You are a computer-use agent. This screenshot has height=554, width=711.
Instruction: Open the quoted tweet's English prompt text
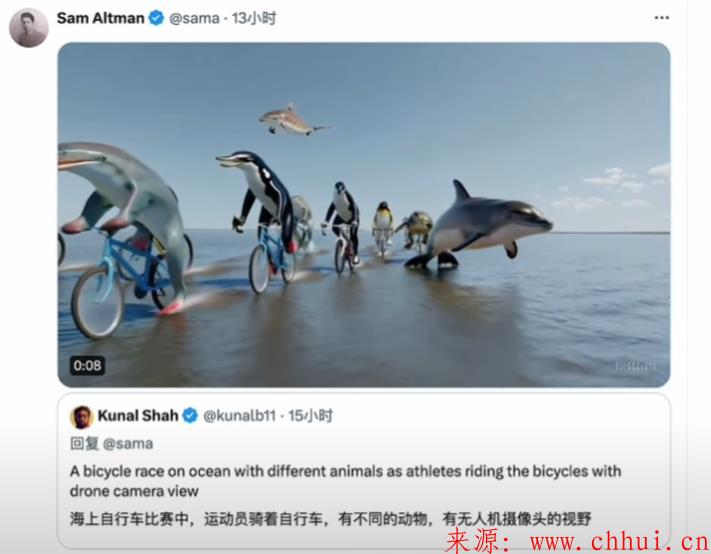point(346,481)
